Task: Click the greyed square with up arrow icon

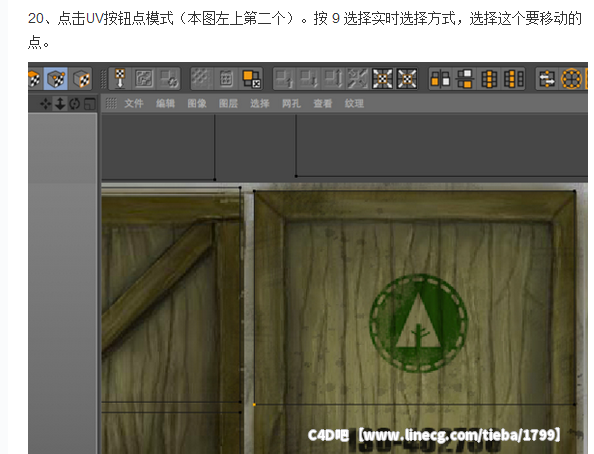Action: (283, 79)
